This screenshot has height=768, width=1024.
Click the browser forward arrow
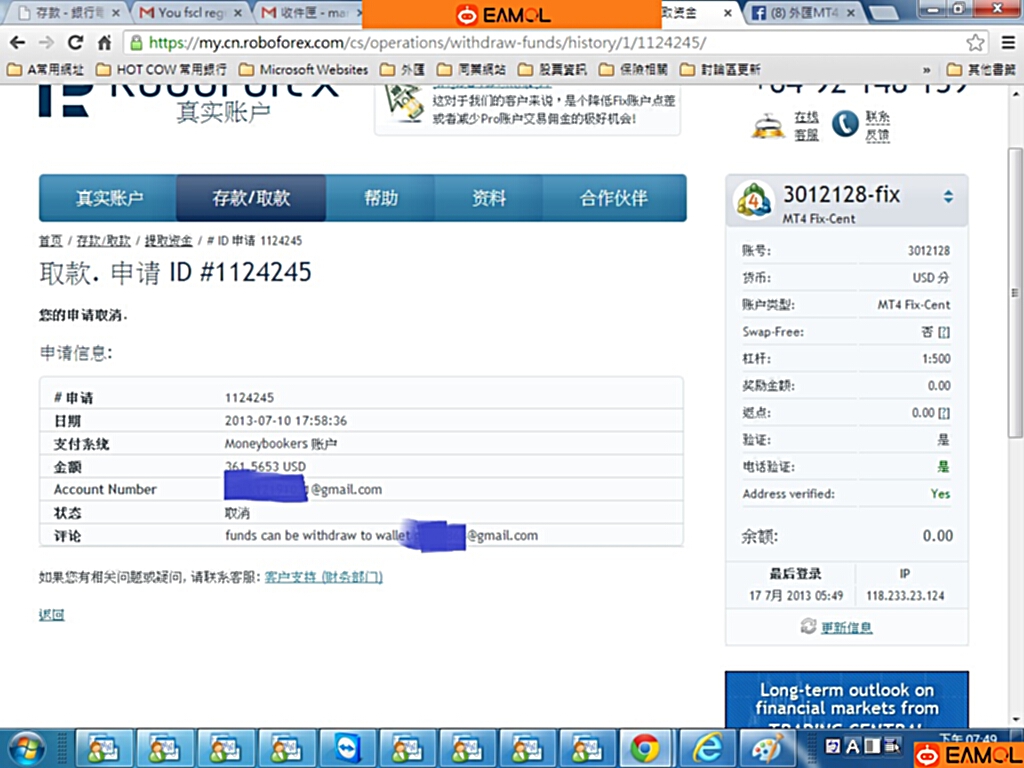click(x=46, y=43)
